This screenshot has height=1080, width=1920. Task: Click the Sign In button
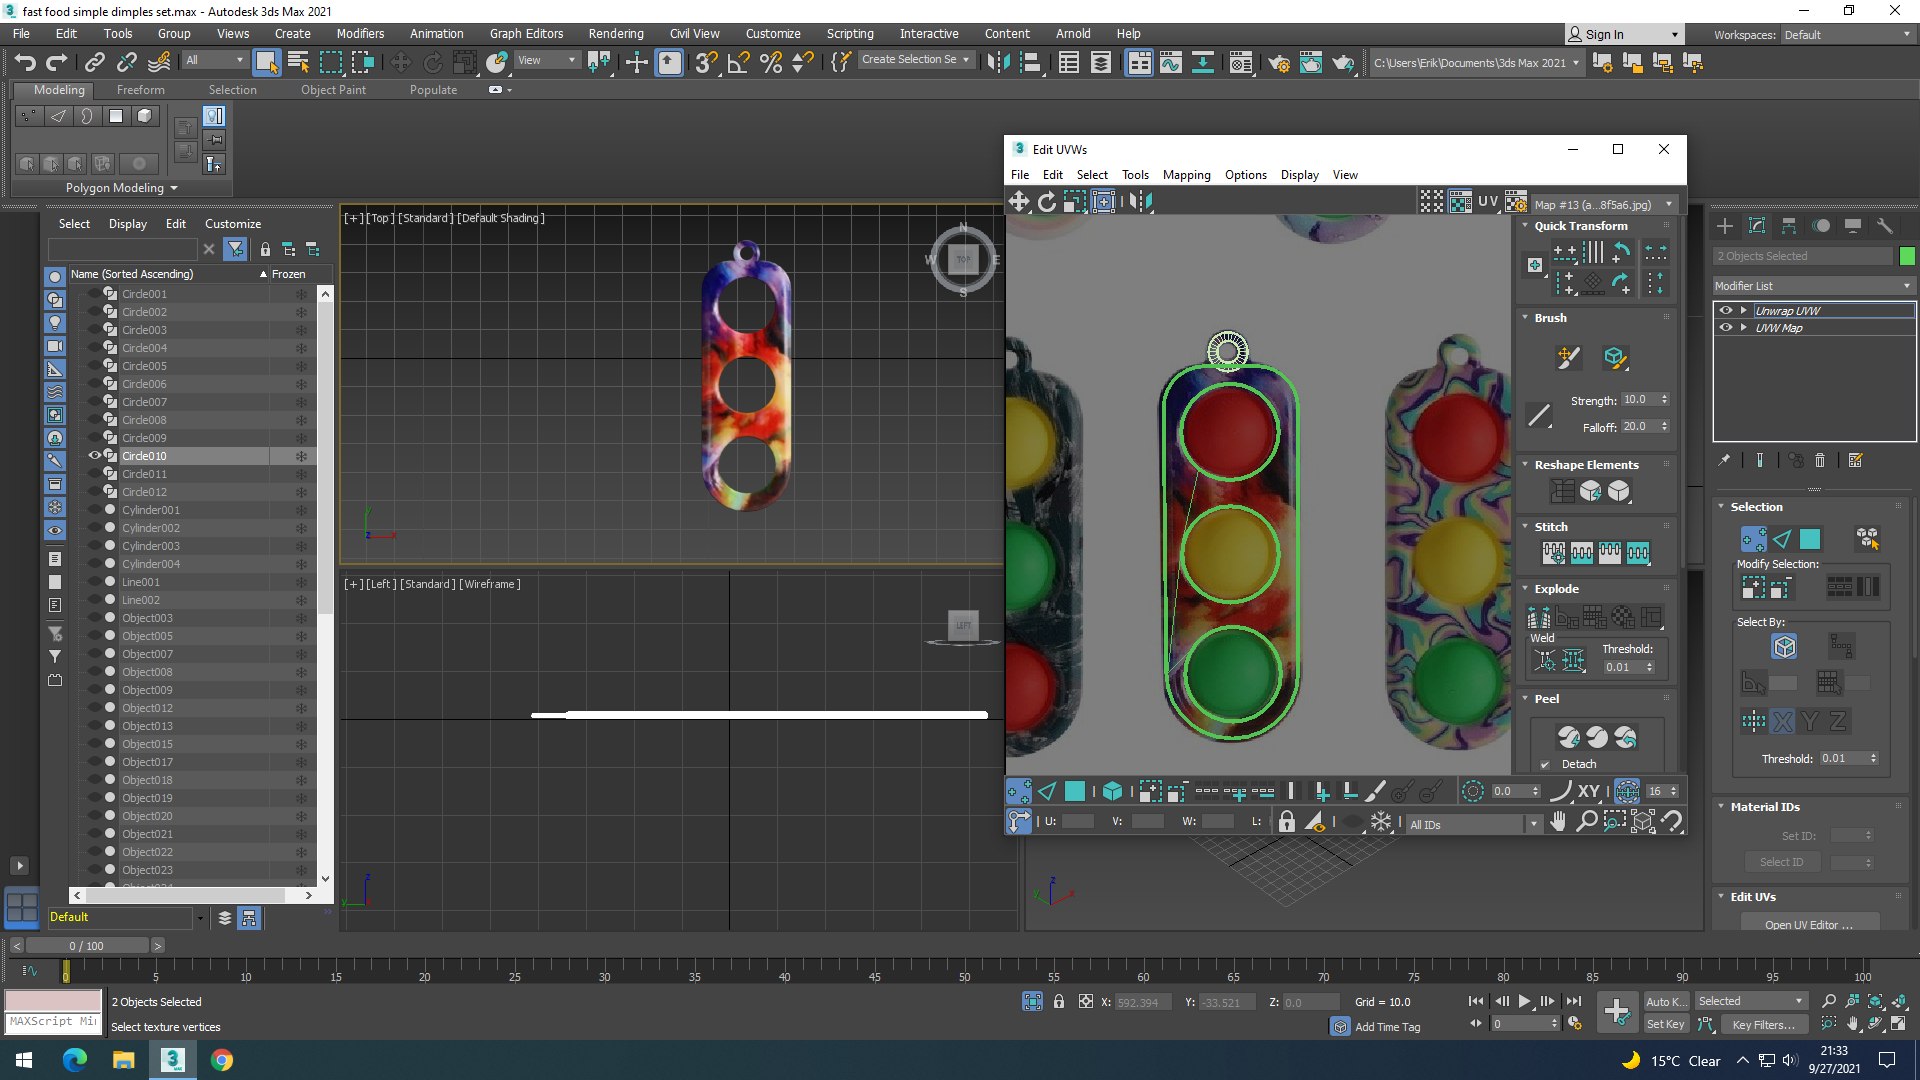point(1623,34)
